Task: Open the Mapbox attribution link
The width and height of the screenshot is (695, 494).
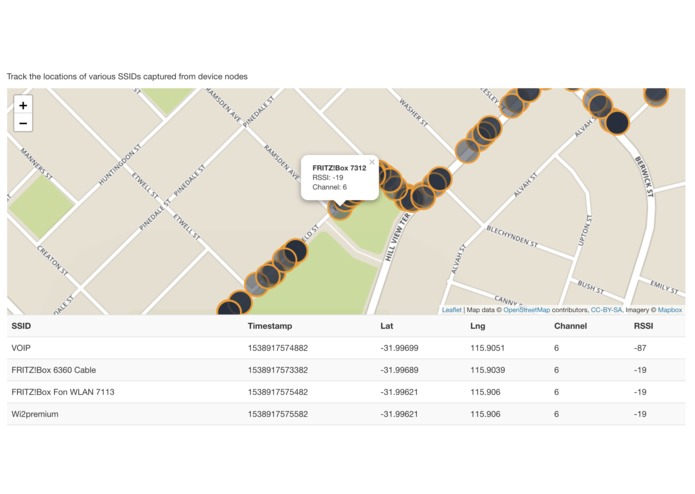Action: coord(670,310)
